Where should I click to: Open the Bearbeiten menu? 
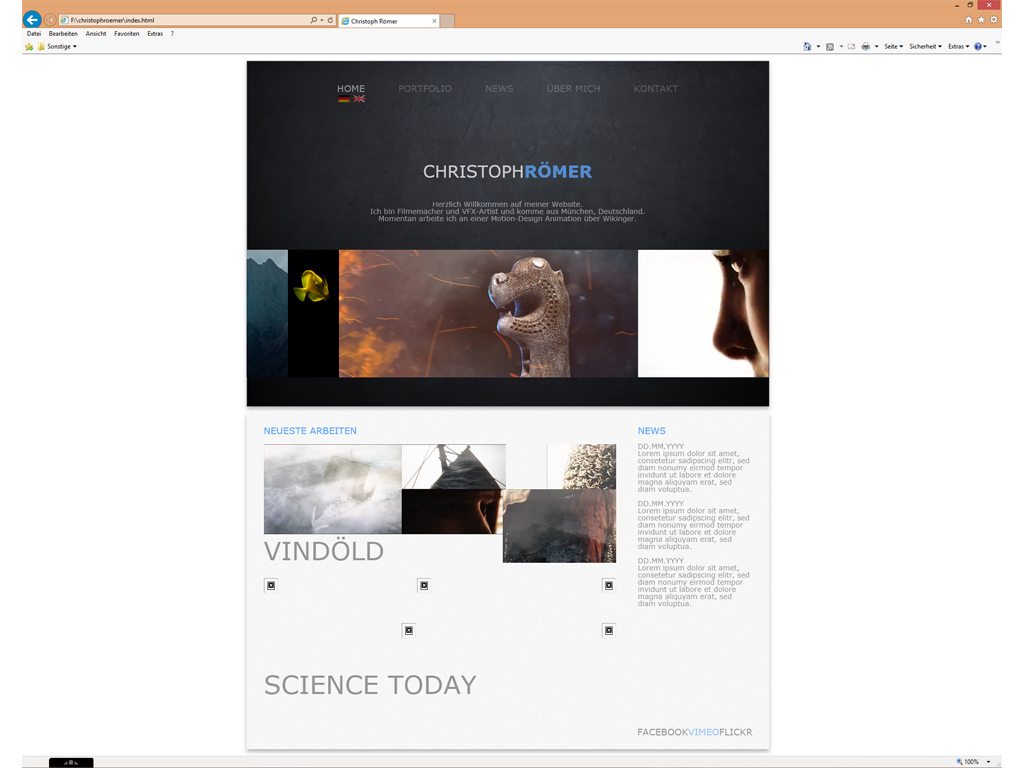pyautogui.click(x=63, y=33)
